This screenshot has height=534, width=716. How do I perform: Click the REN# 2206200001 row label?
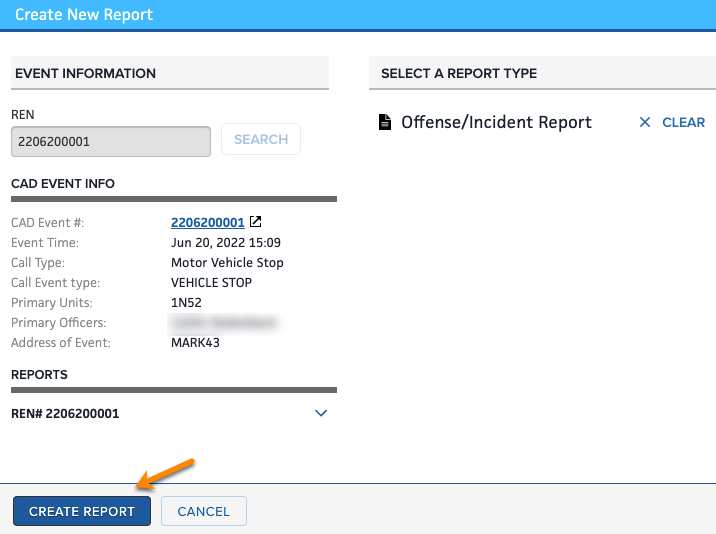65,413
